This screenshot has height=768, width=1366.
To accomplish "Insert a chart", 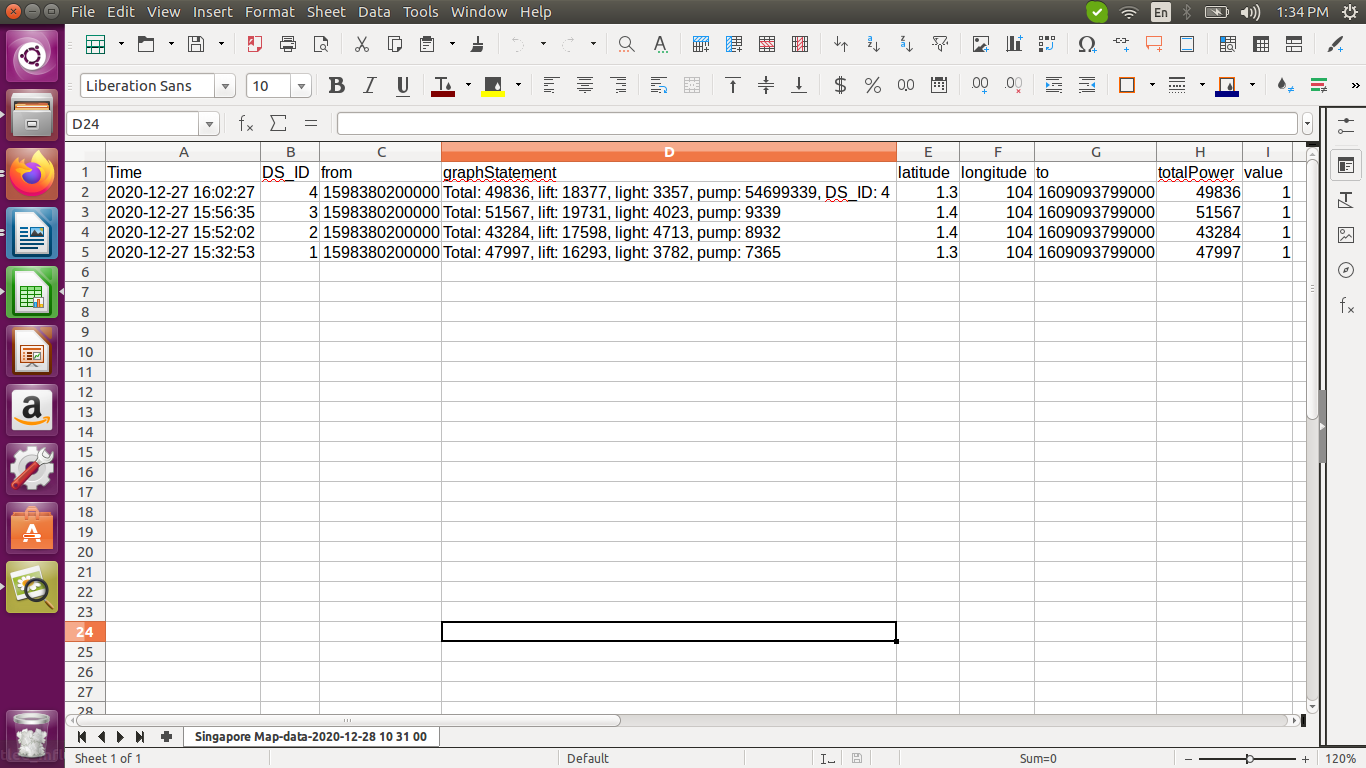I will pos(1014,44).
